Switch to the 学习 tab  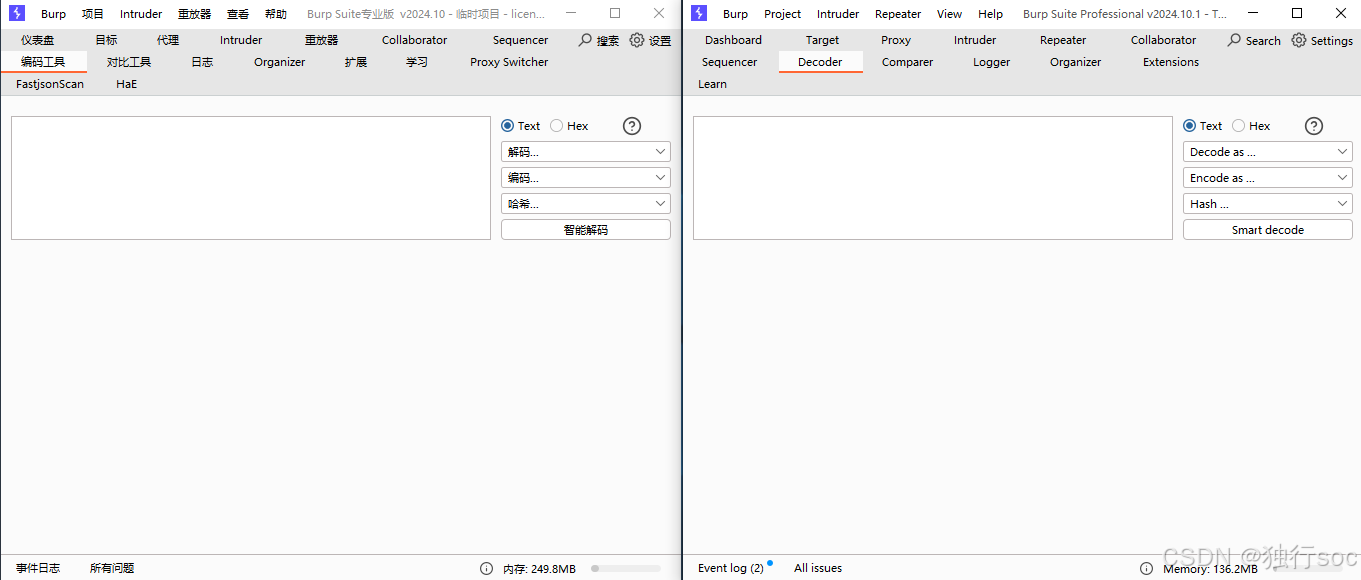(417, 62)
